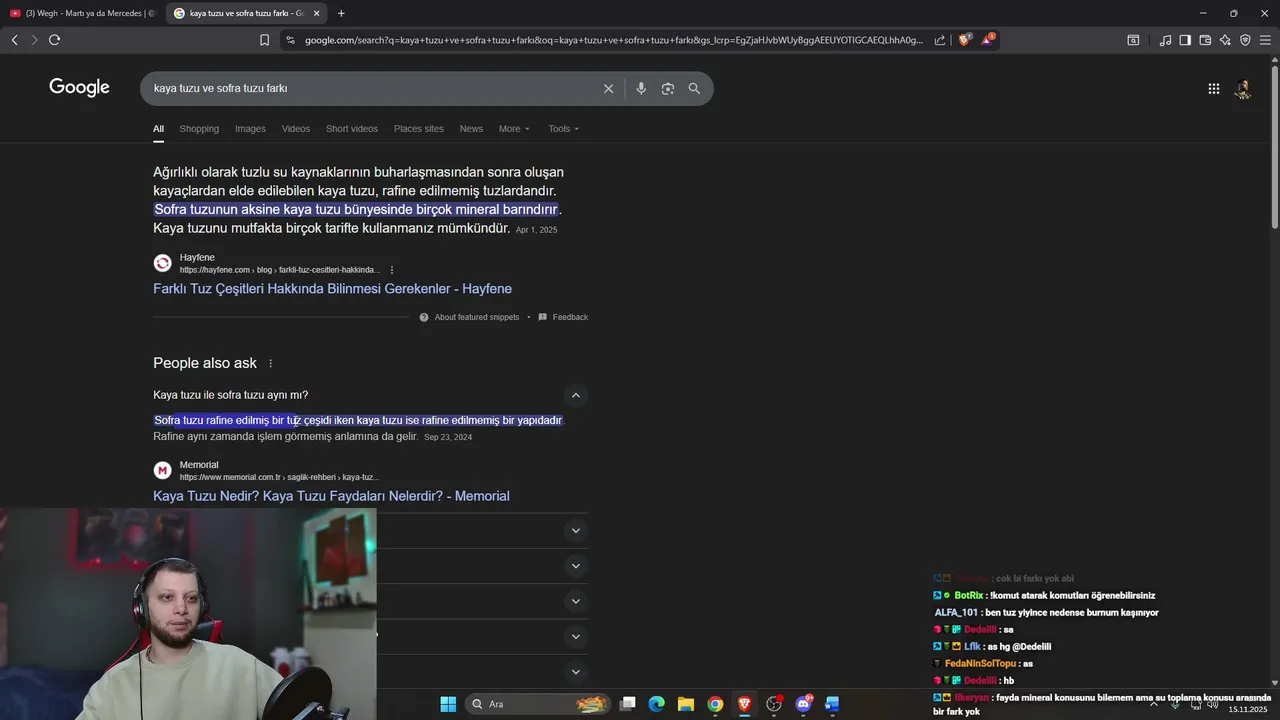Toggle the browser sidebar panel icon

1185,40
